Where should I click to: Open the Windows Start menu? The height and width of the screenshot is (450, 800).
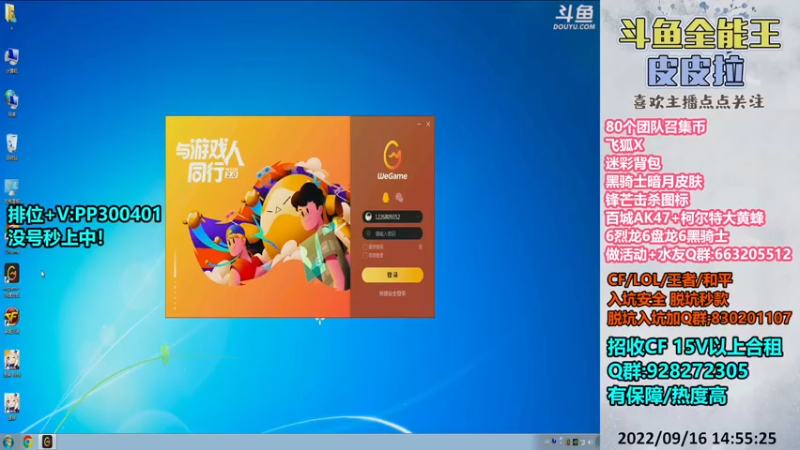coord(8,442)
